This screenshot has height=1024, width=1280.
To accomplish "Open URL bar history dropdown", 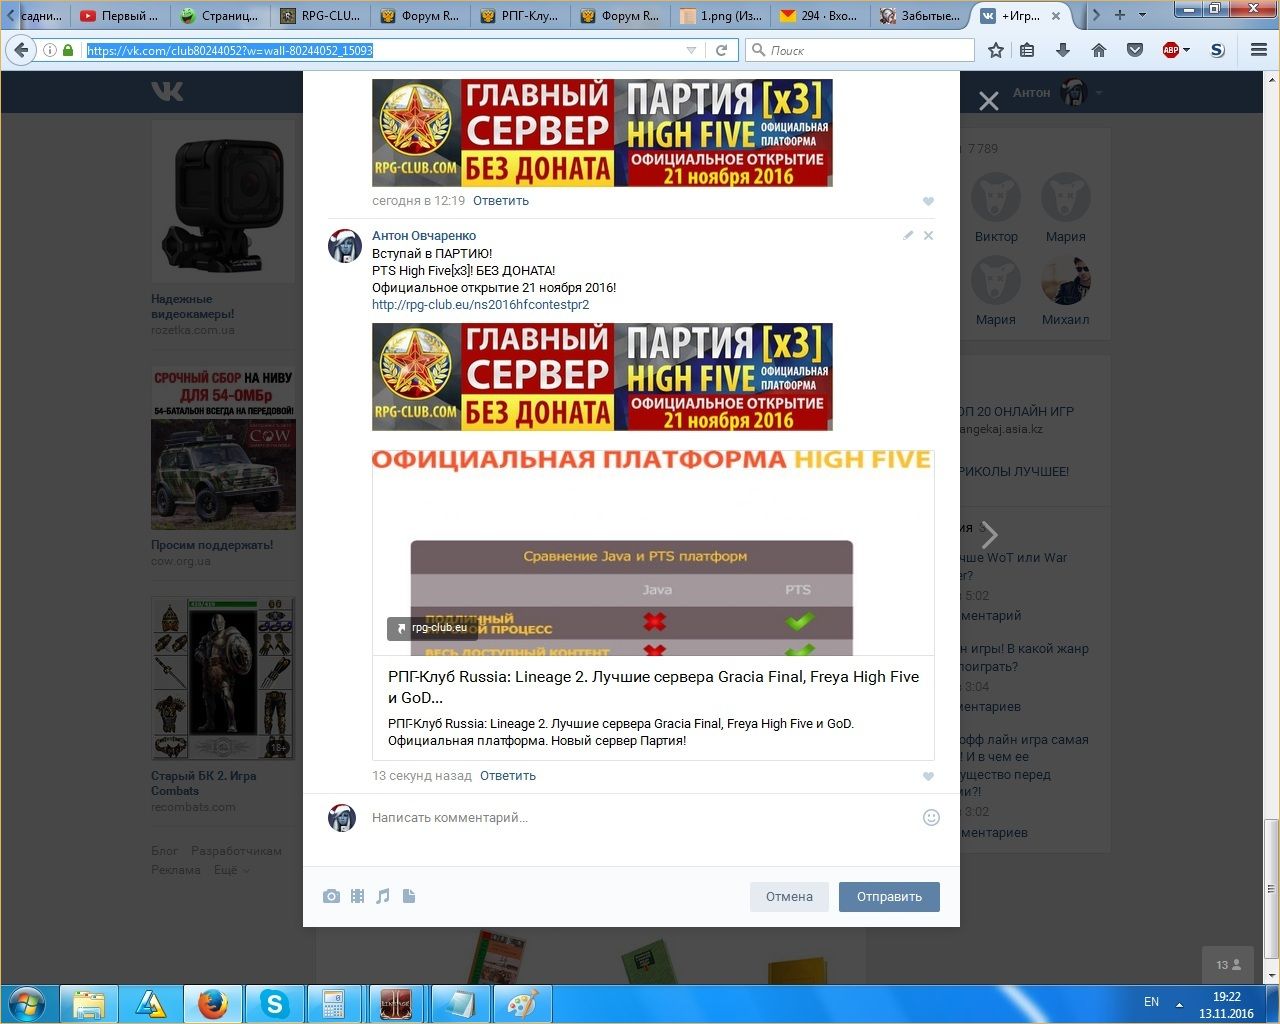I will tap(691, 50).
